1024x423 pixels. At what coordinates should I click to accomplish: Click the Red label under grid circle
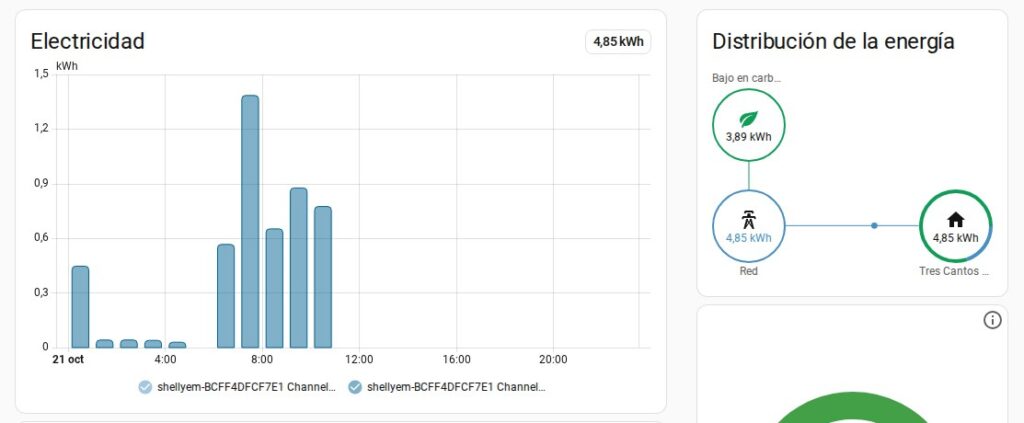click(x=748, y=271)
